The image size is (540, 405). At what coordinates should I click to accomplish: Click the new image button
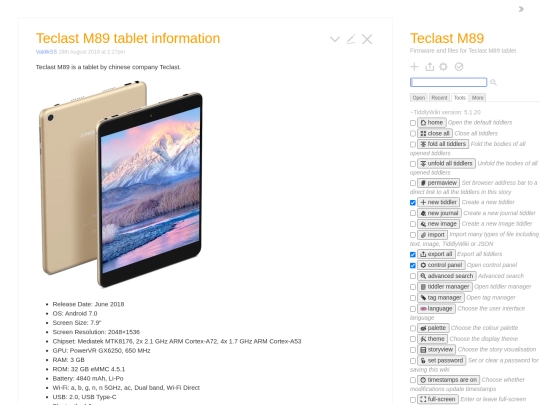[x=438, y=224]
